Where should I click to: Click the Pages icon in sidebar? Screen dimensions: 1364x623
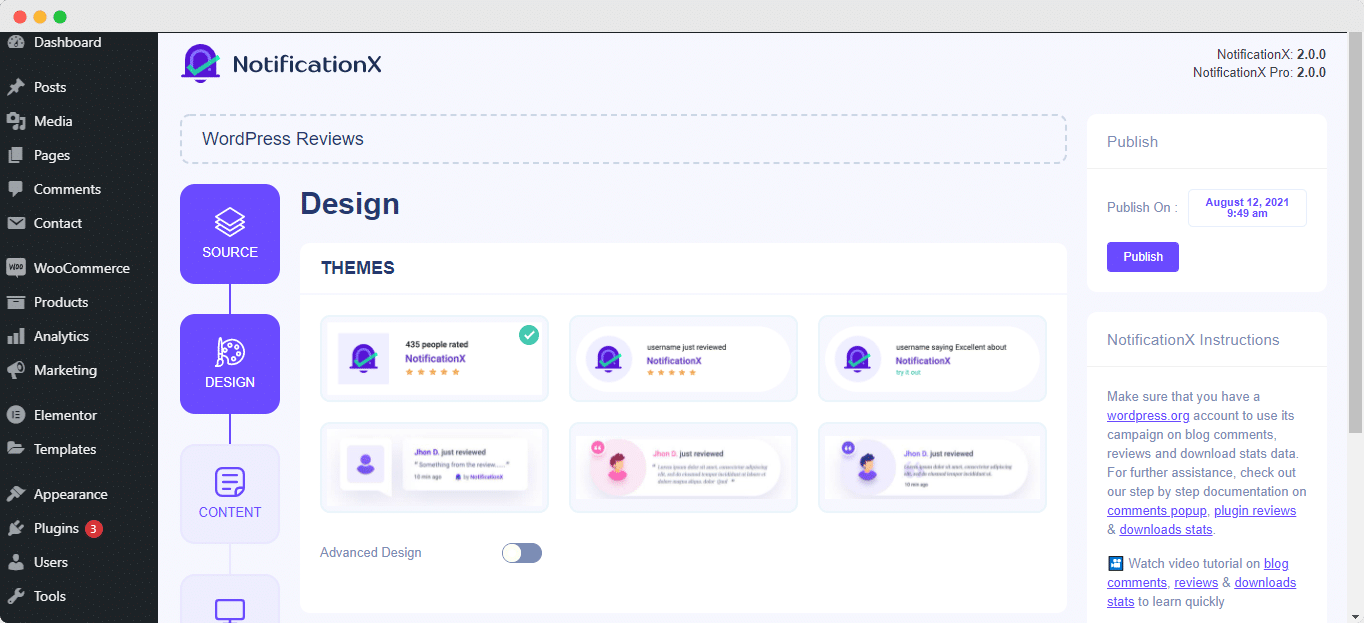pyautogui.click(x=16, y=155)
